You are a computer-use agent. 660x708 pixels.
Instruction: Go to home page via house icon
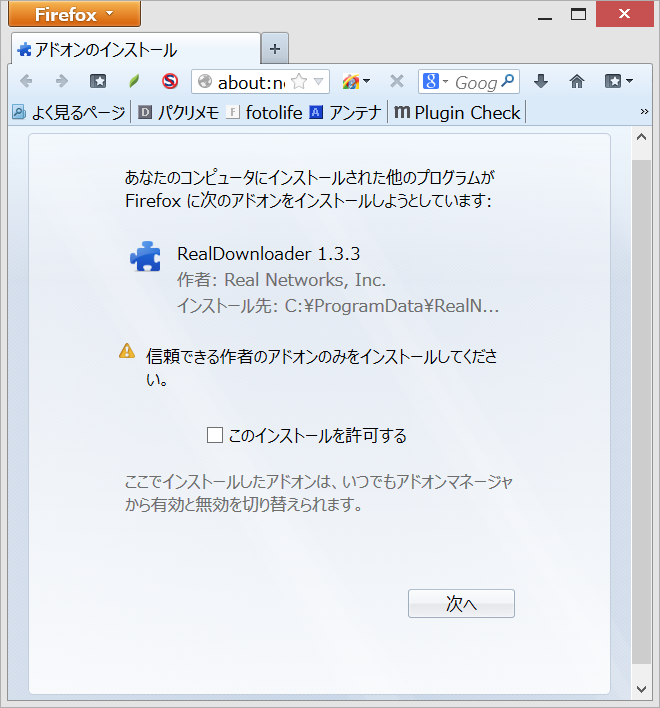(x=576, y=81)
